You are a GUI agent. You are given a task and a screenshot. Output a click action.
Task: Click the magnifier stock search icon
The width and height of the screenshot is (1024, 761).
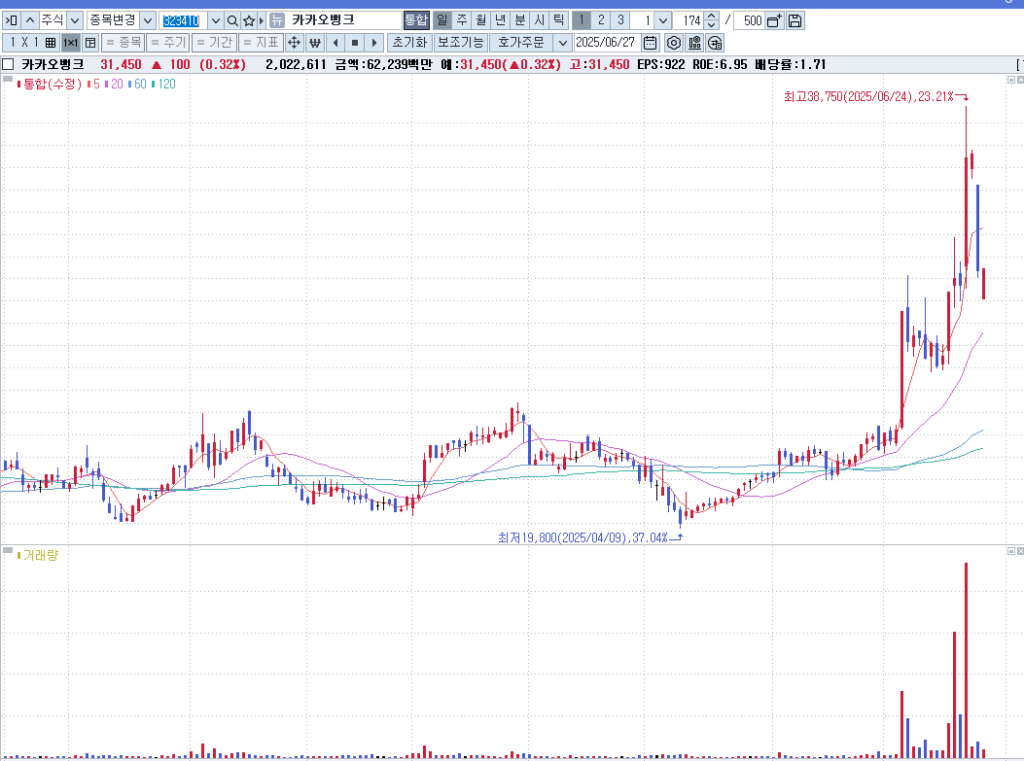(232, 20)
